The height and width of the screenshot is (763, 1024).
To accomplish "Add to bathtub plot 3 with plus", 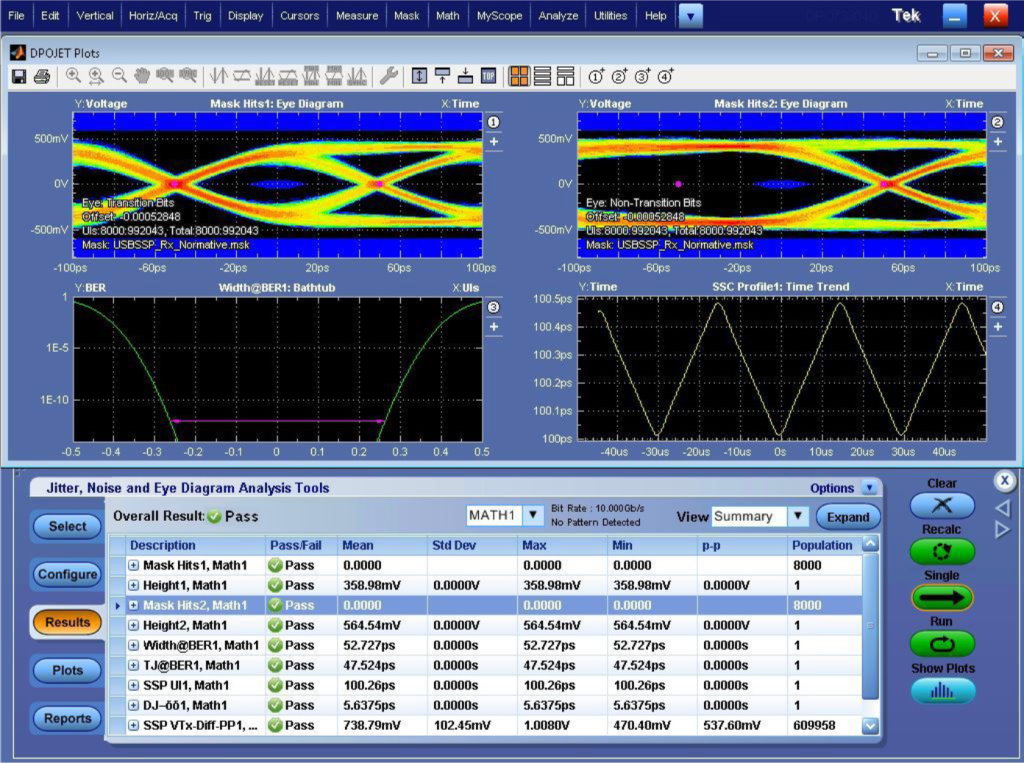I will point(494,327).
